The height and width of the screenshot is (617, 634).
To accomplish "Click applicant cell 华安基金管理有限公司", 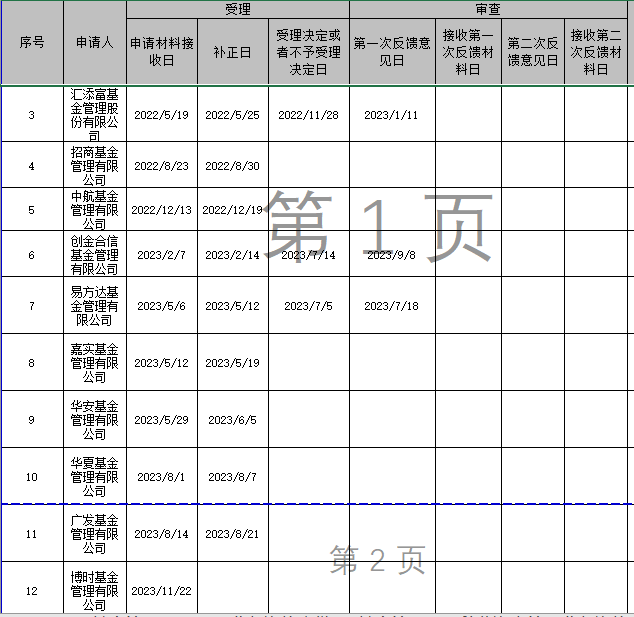I will (x=95, y=419).
